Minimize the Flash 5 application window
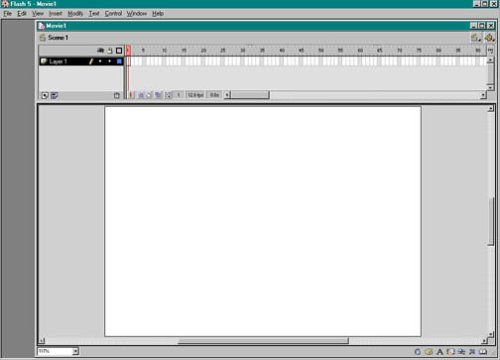The height and width of the screenshot is (360, 500). click(477, 4)
